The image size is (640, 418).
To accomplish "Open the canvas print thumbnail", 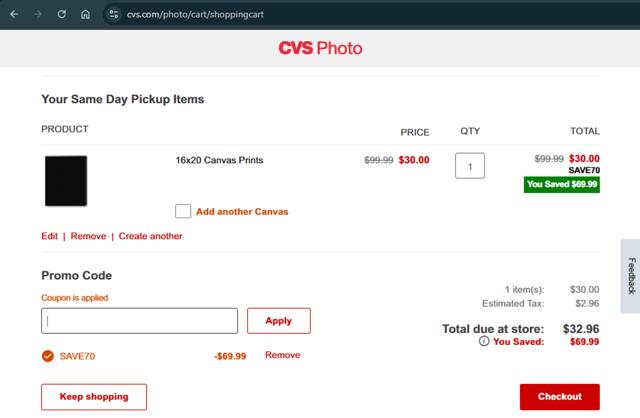I will tap(66, 181).
